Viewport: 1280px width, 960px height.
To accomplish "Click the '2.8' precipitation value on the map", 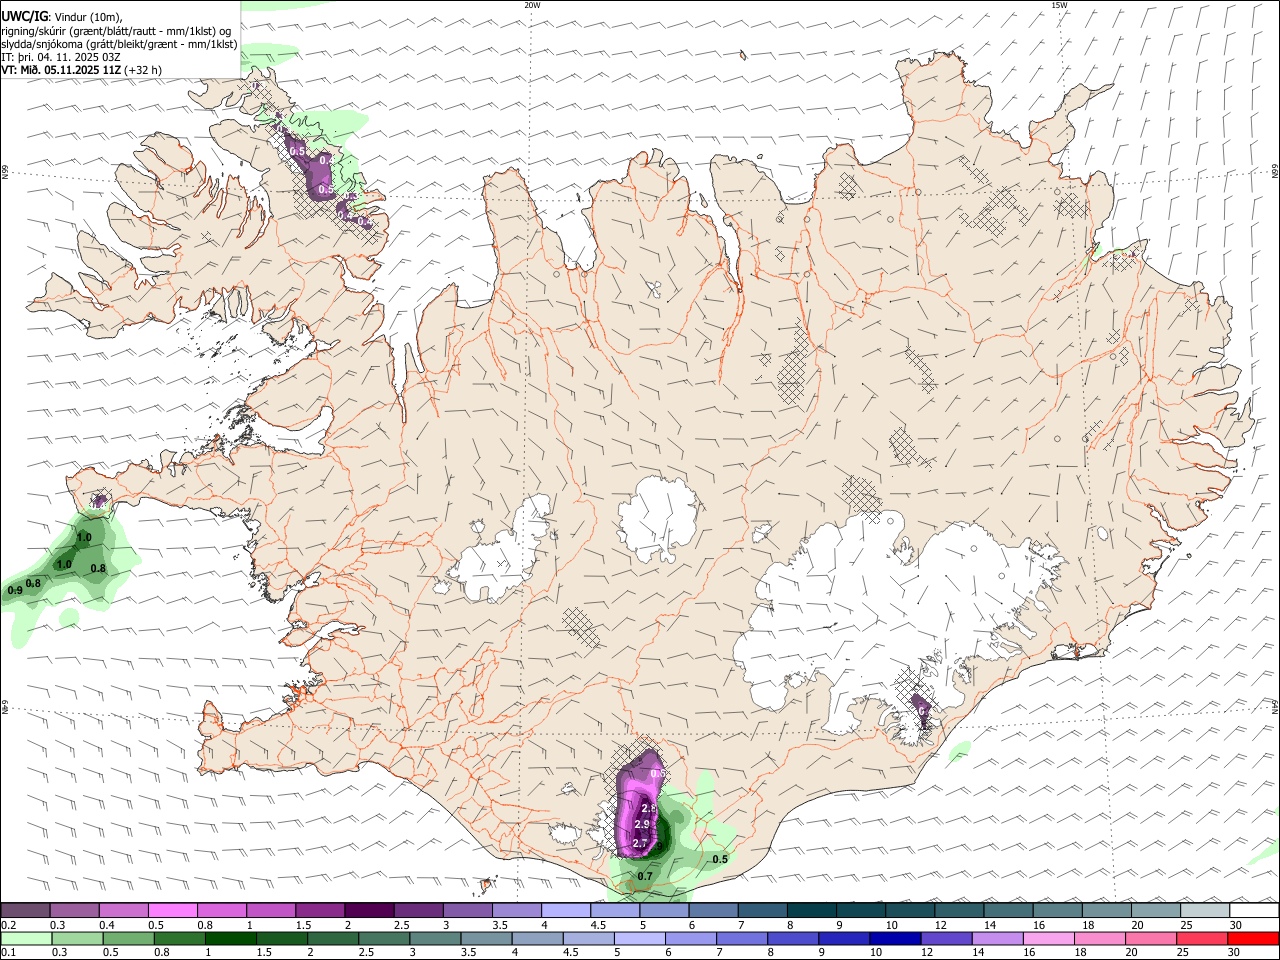I will click(648, 808).
